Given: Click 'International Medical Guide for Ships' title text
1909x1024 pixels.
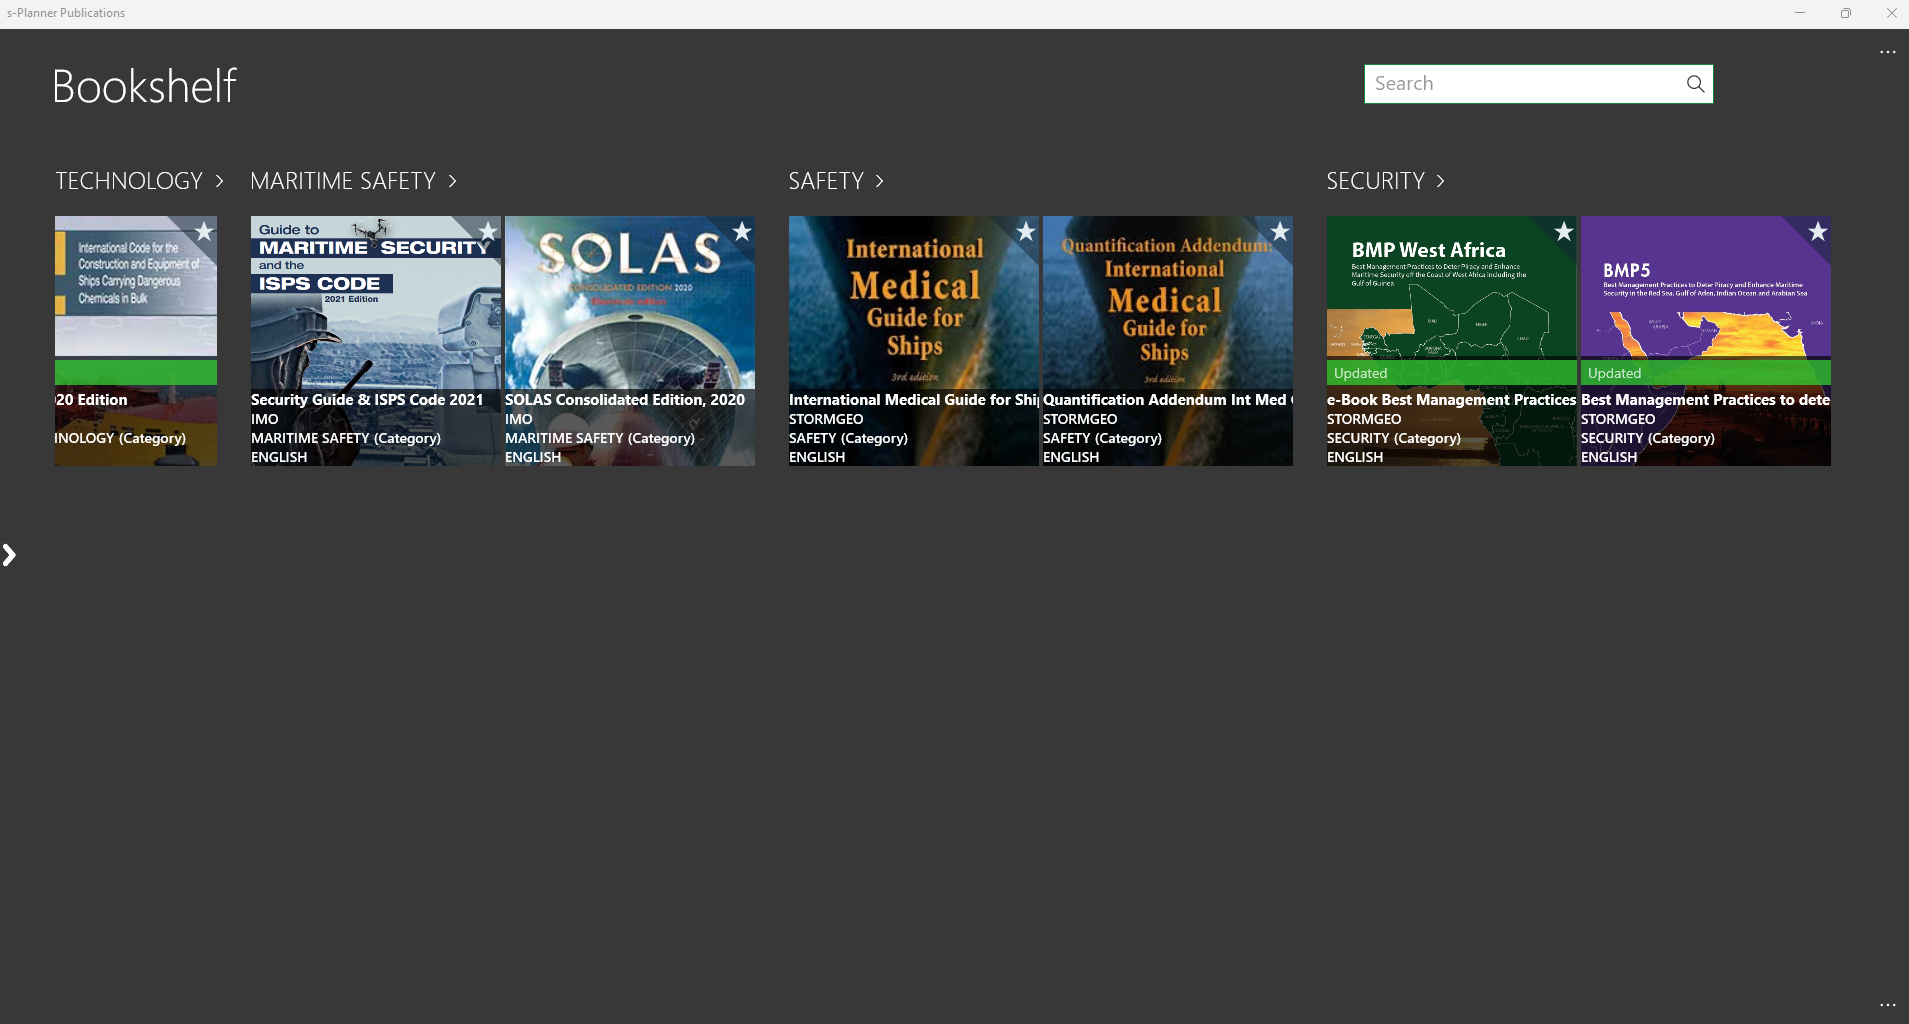Looking at the screenshot, I should click(x=914, y=400).
